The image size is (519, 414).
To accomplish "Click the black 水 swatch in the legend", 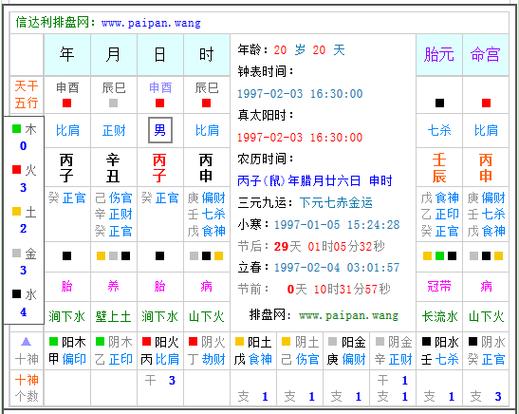I will pyautogui.click(x=17, y=294).
